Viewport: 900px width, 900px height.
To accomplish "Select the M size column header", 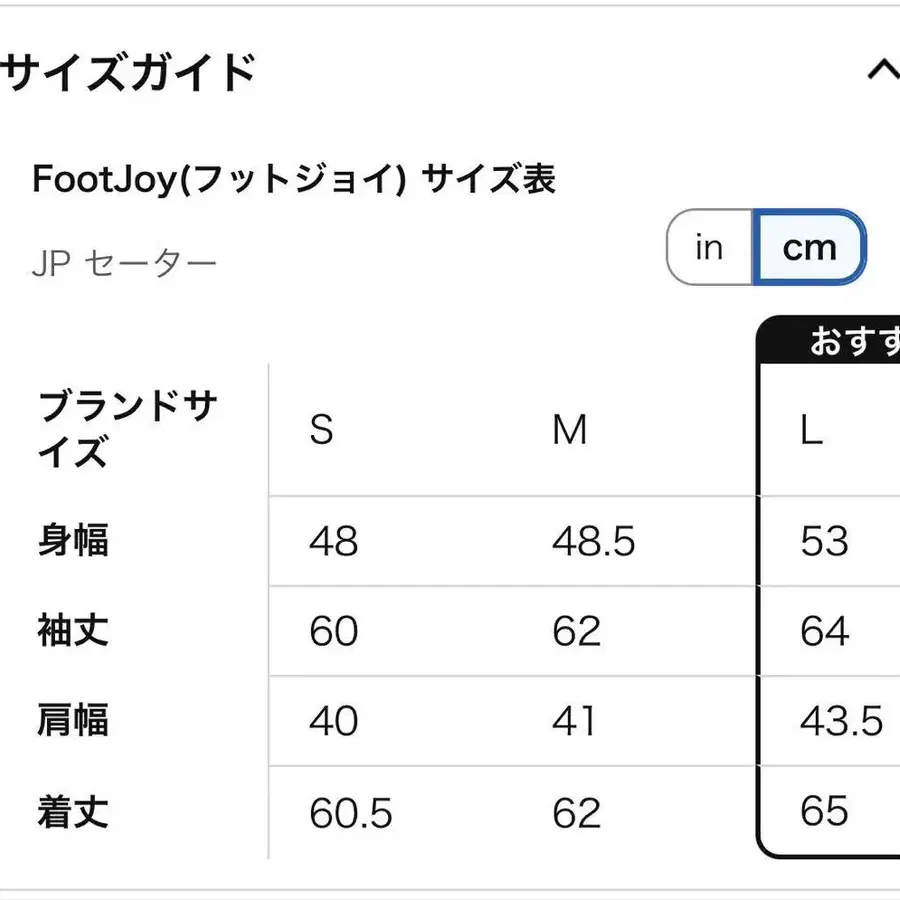I will coord(570,430).
